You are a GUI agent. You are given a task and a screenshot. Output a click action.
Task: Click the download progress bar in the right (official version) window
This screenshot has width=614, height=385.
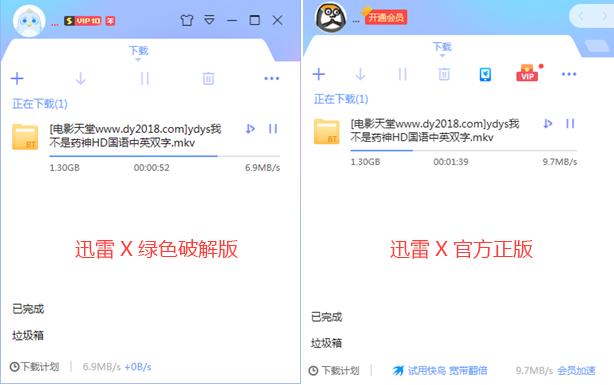pos(464,150)
